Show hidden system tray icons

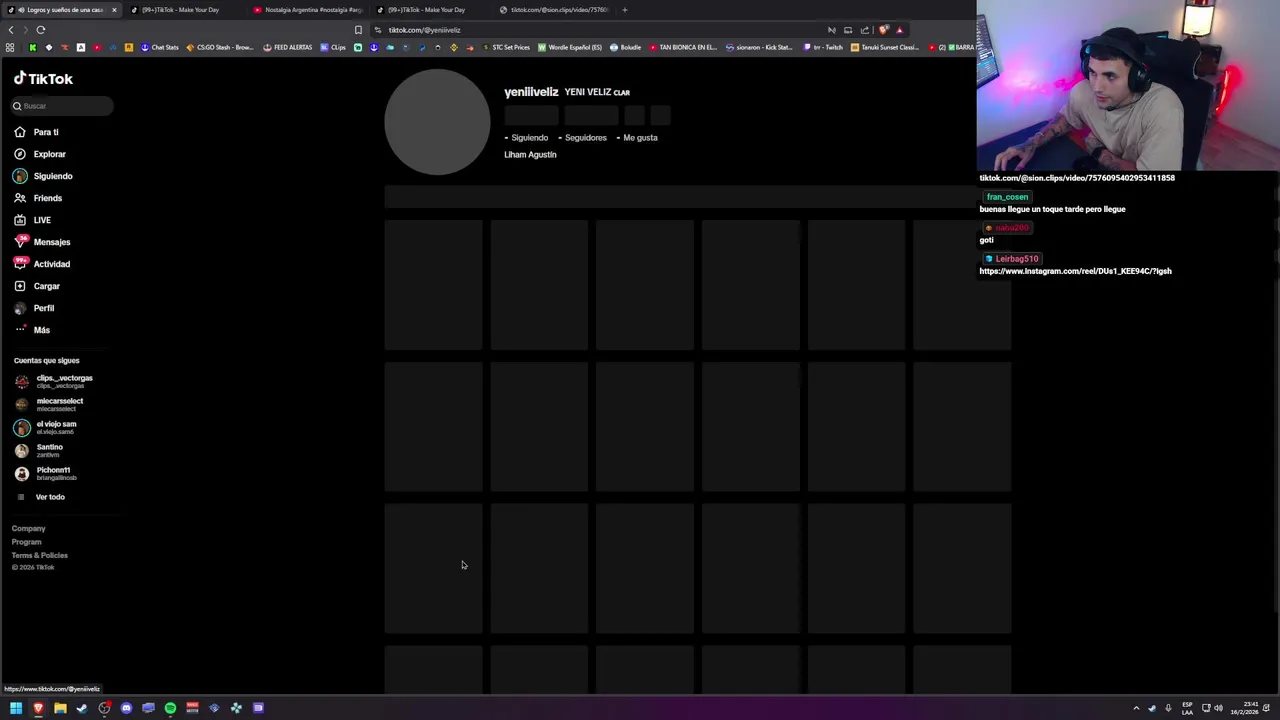coord(1136,708)
